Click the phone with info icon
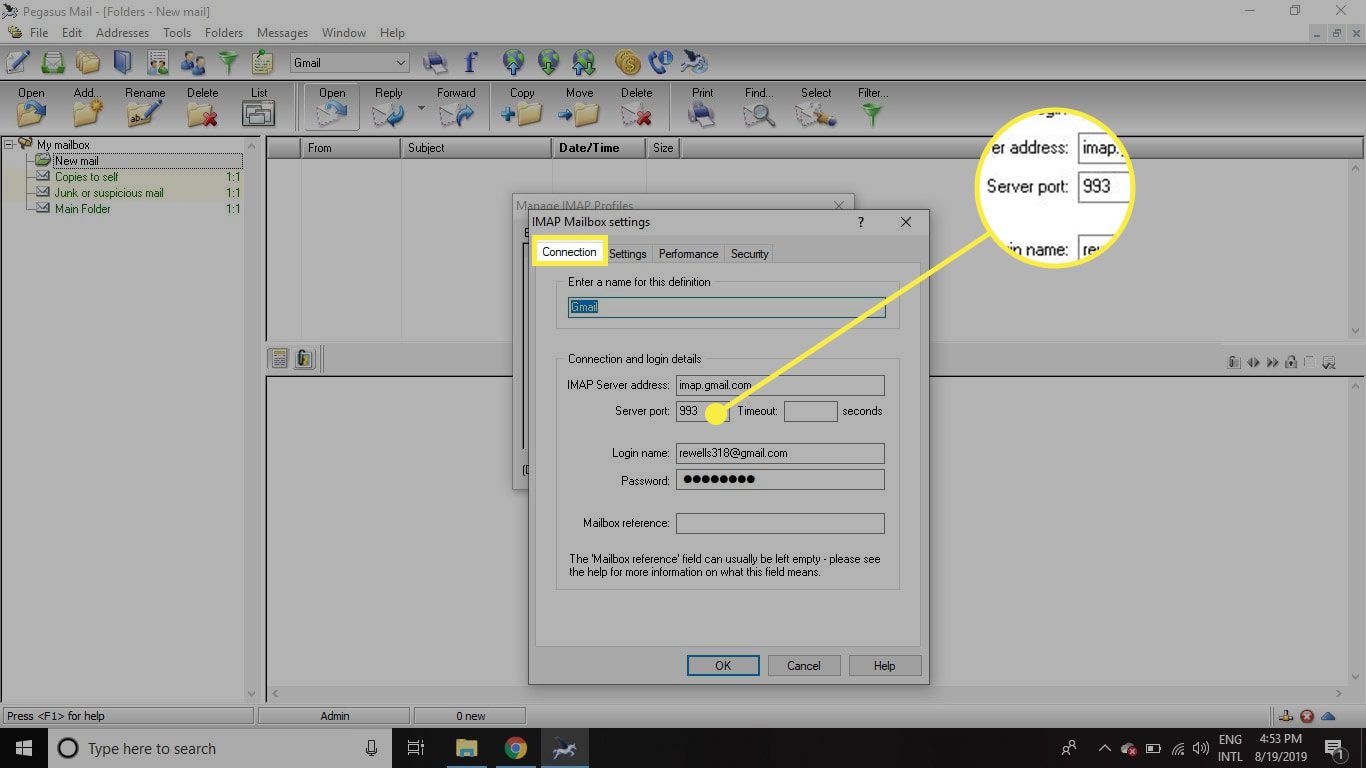1366x768 pixels. tap(660, 63)
